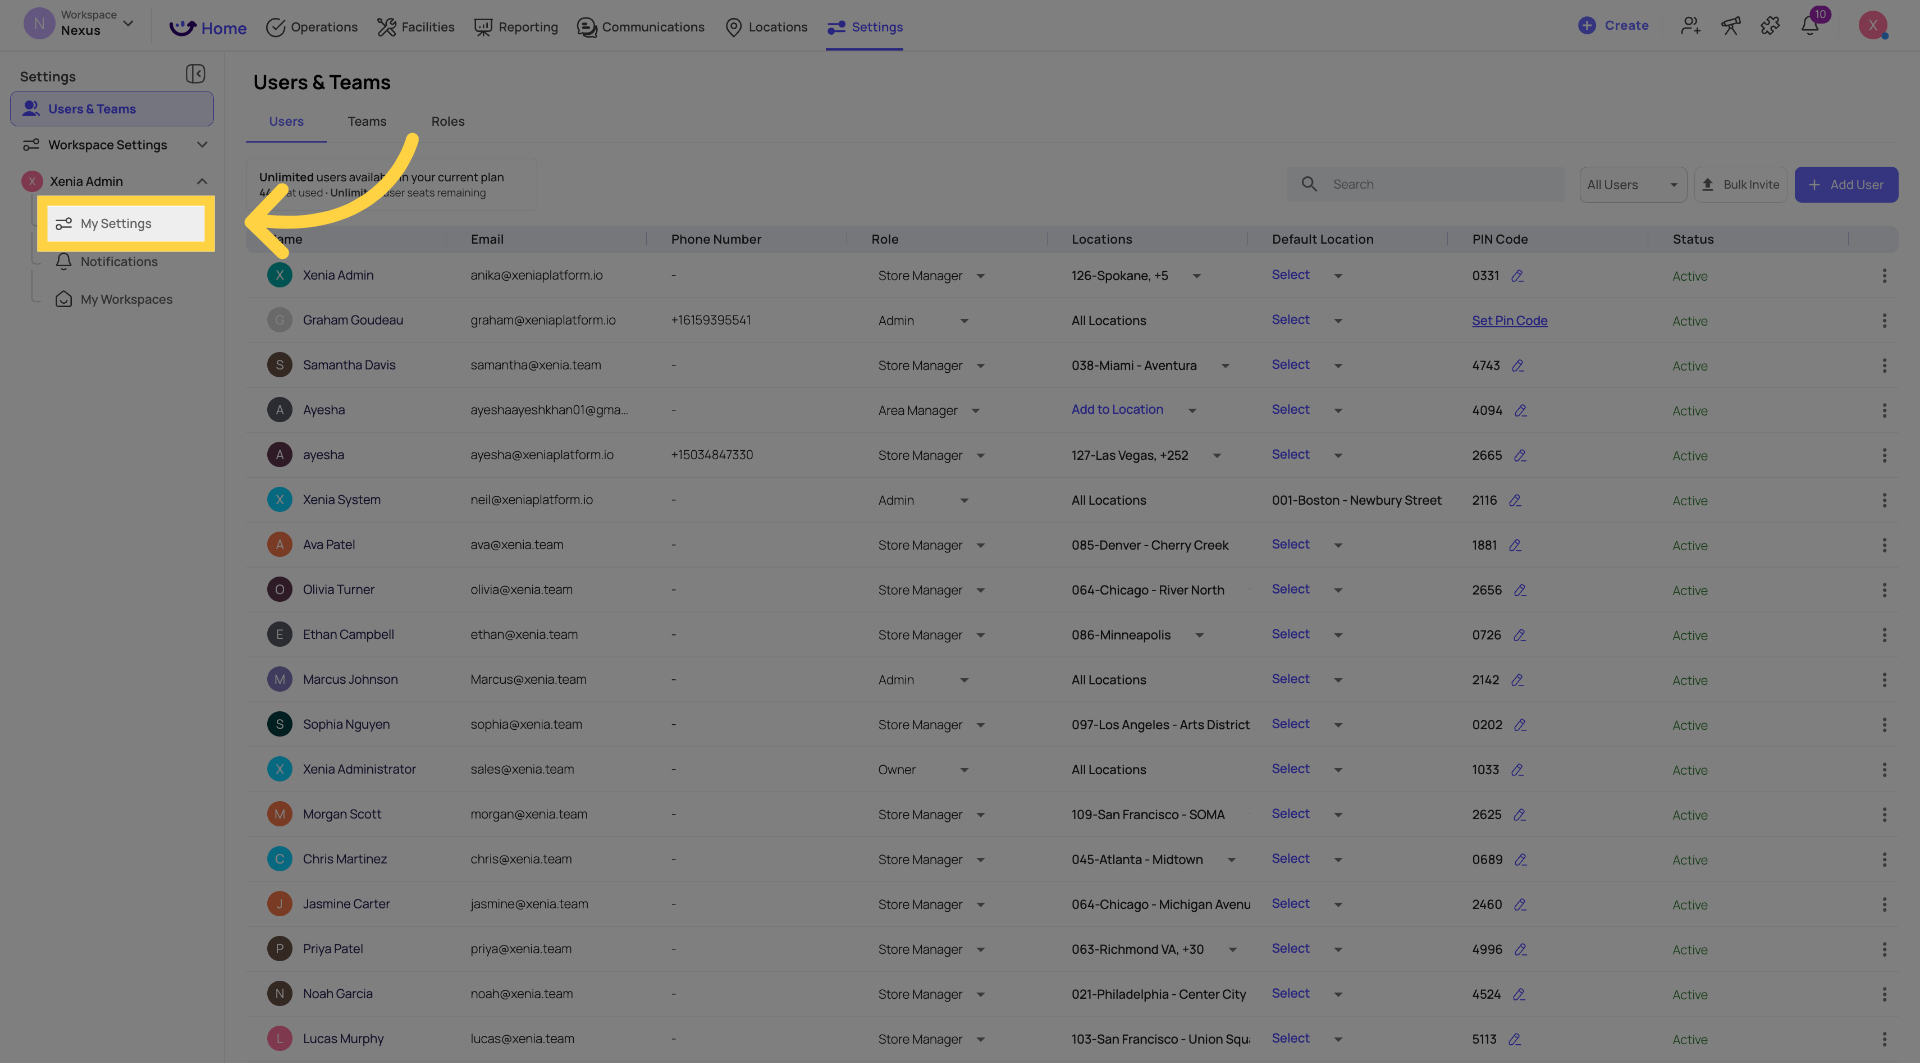1920x1063 pixels.
Task: Open the Operations menu
Action: (312, 27)
